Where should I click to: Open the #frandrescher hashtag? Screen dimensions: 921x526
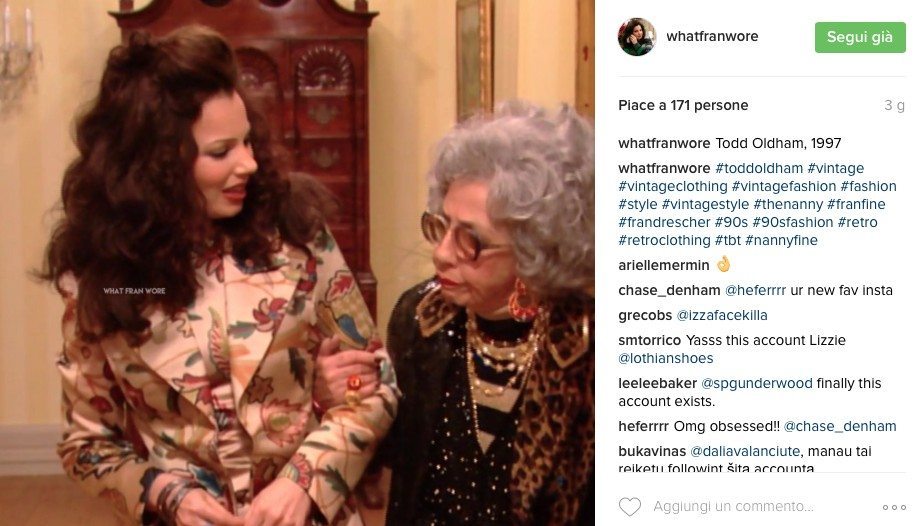[664, 222]
